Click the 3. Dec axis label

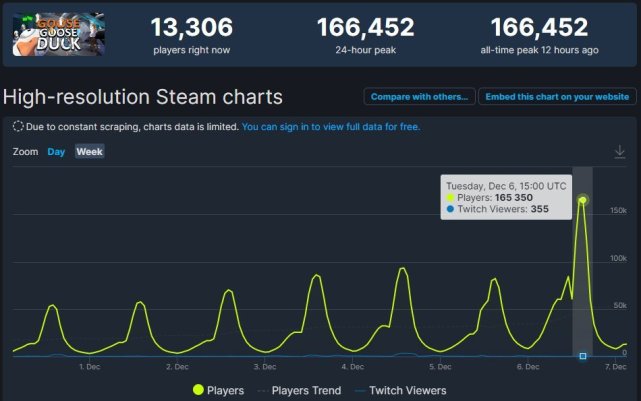pos(265,367)
